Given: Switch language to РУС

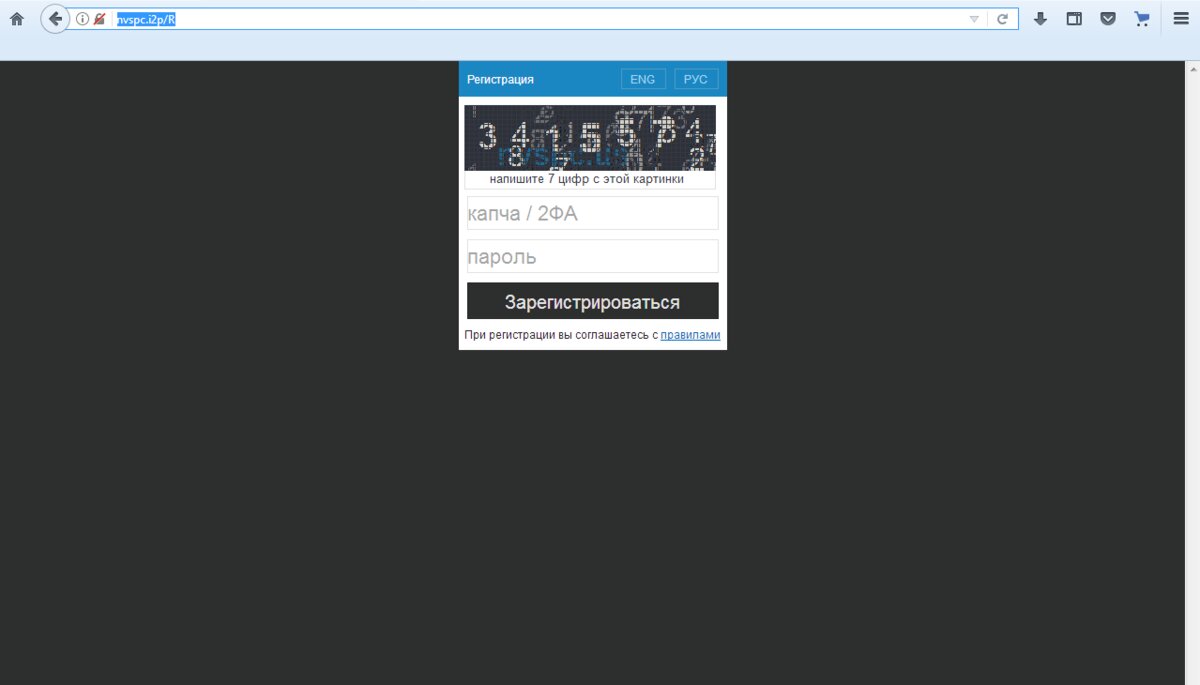Looking at the screenshot, I should click(x=696, y=79).
